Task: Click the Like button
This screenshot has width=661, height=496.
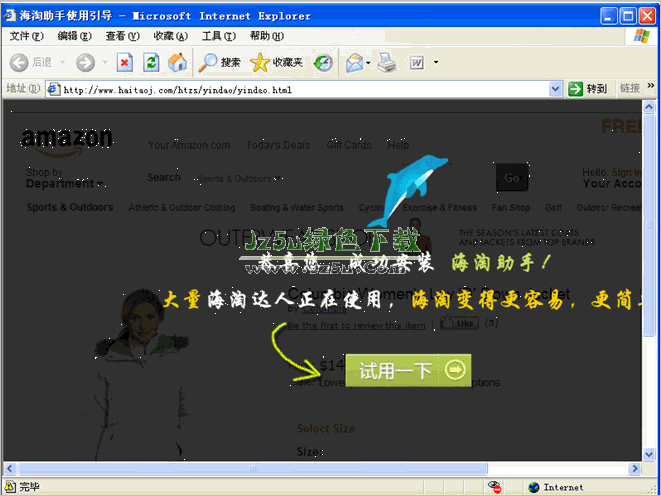Action: coord(459,323)
